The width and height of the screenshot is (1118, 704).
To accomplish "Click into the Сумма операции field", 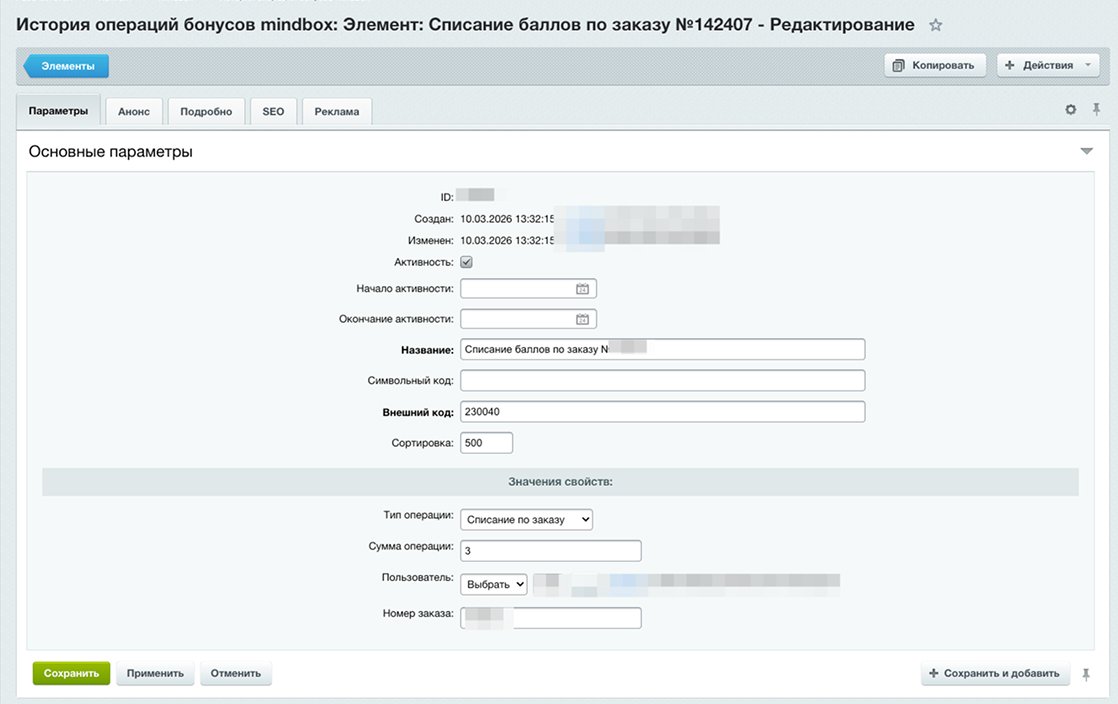I will pos(550,551).
